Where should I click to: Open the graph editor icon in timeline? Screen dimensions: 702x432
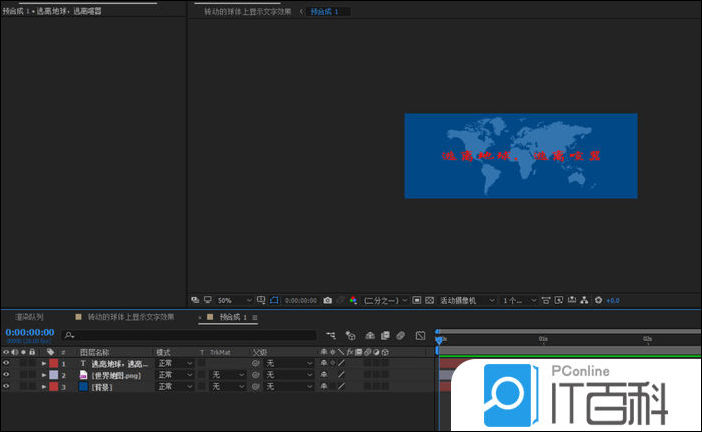pyautogui.click(x=420, y=335)
